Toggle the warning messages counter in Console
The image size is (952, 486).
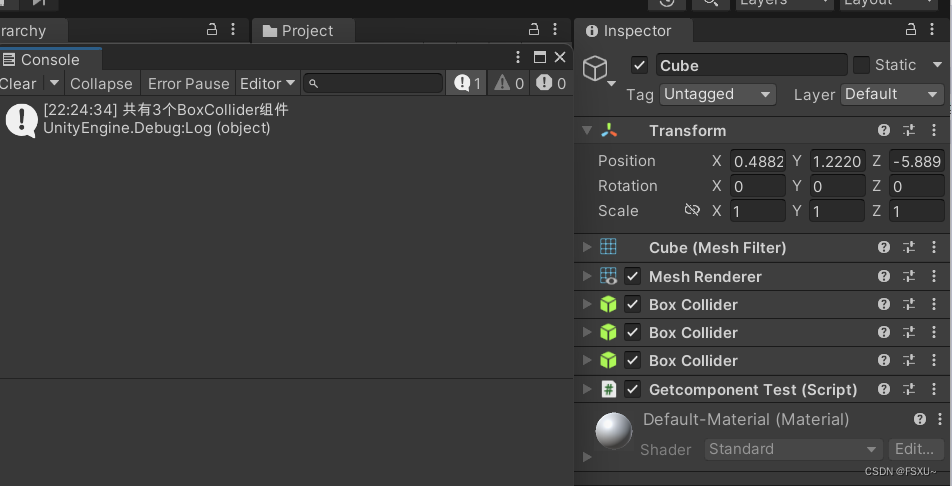click(509, 84)
